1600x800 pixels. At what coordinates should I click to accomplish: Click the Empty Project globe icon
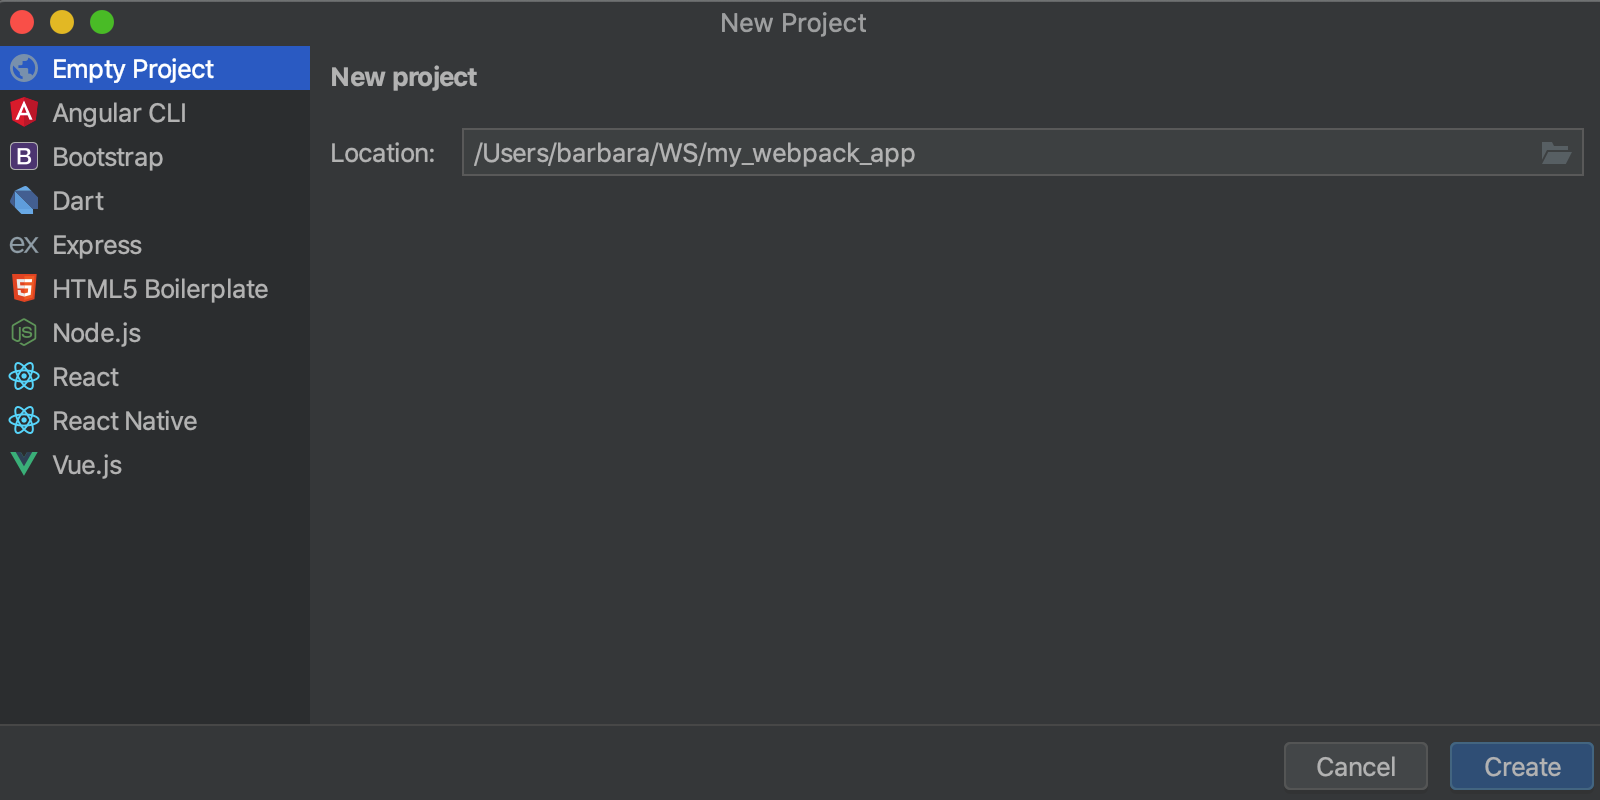click(24, 68)
